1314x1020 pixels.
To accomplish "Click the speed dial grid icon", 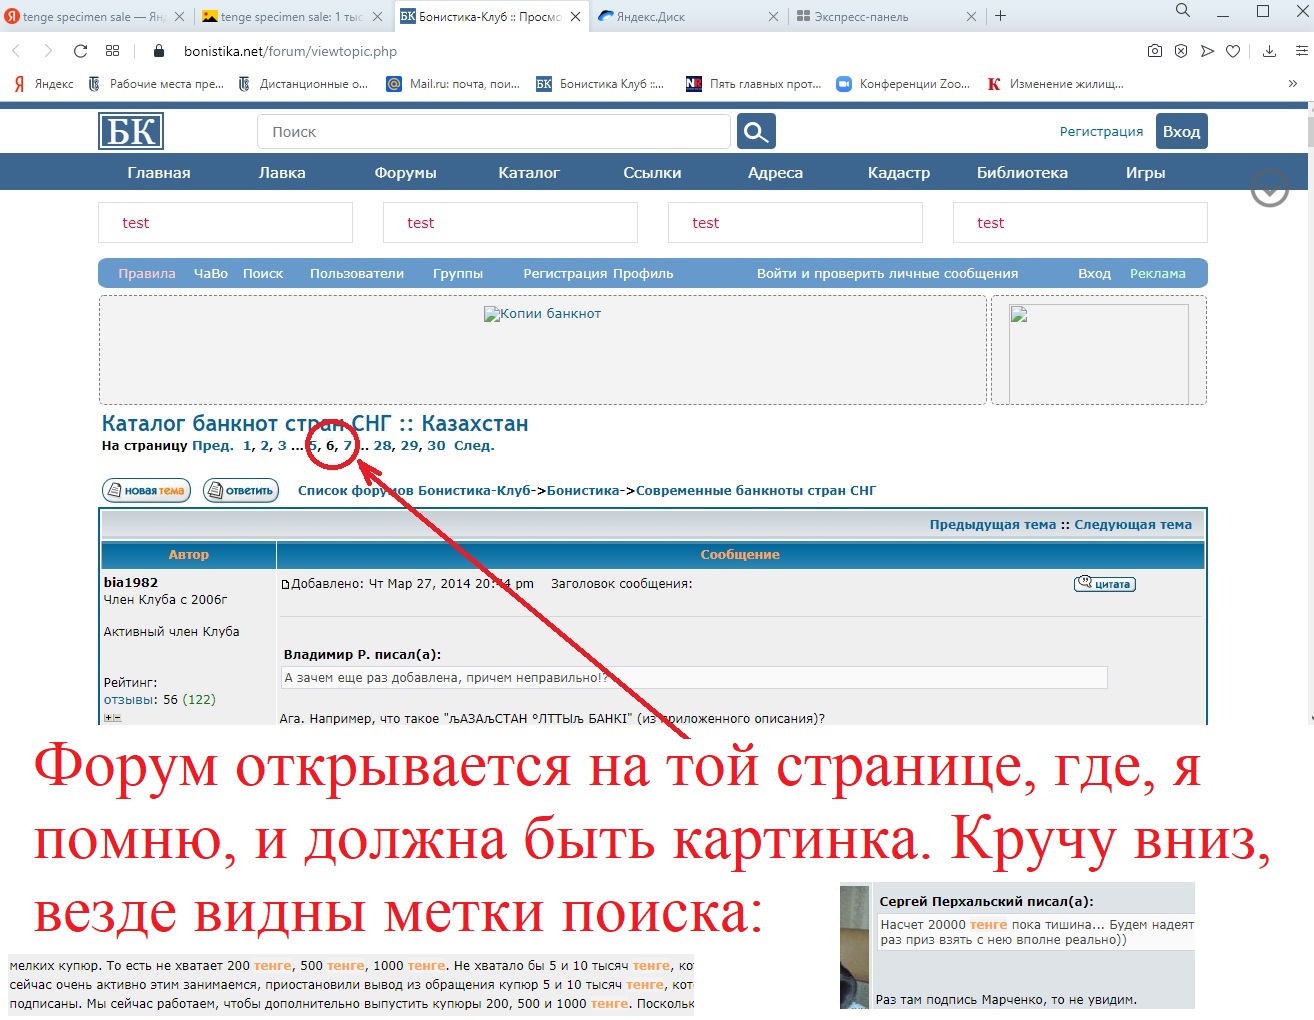I will point(112,51).
